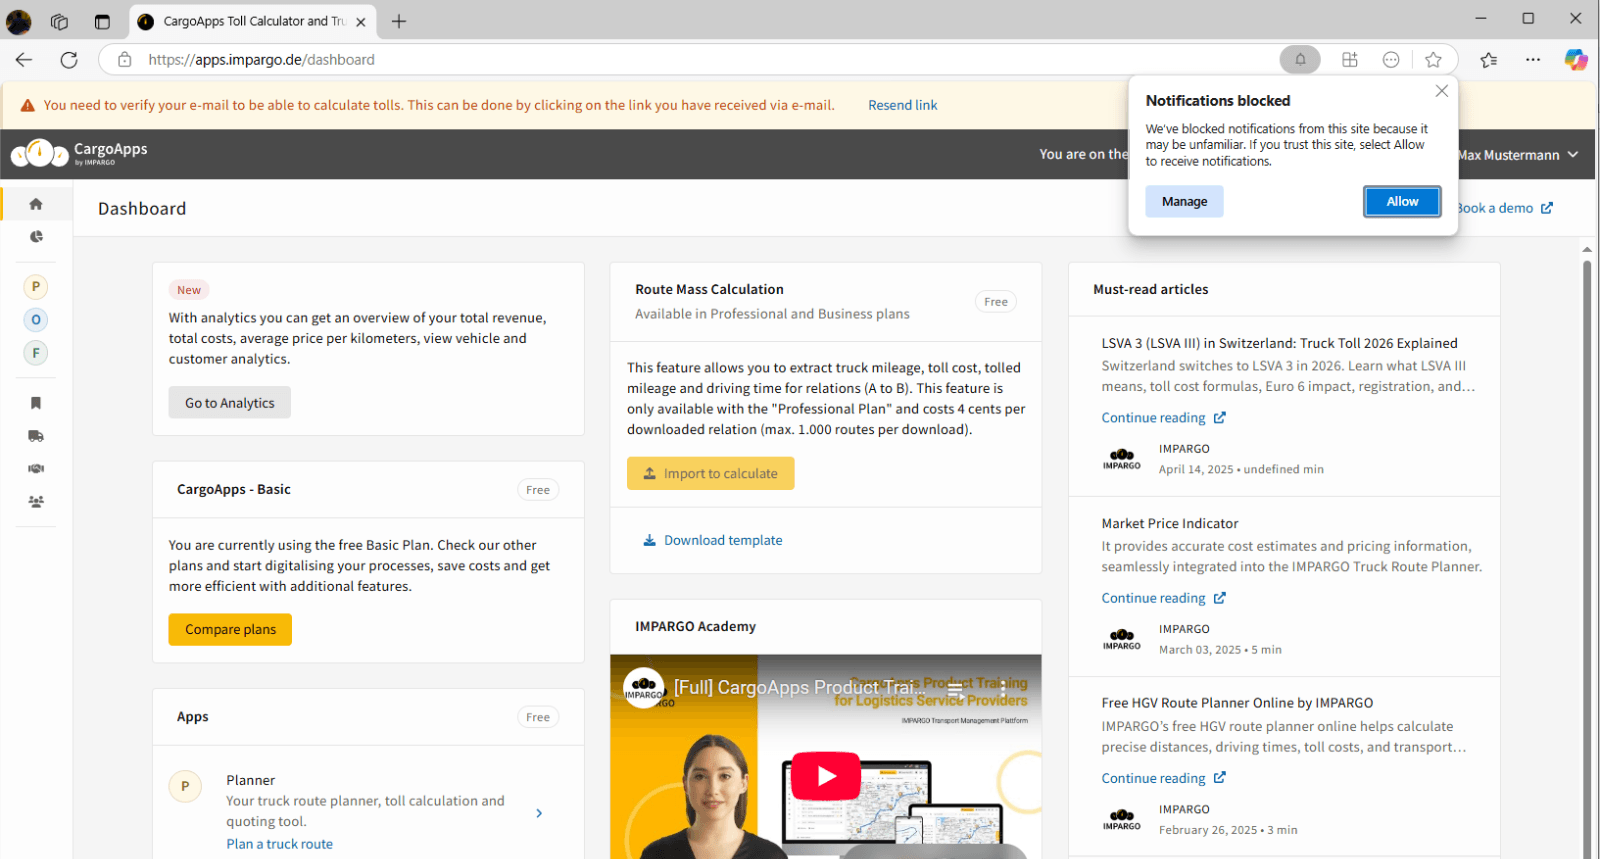This screenshot has width=1600, height=859.
Task: Click the browser back arrow
Action: [24, 60]
